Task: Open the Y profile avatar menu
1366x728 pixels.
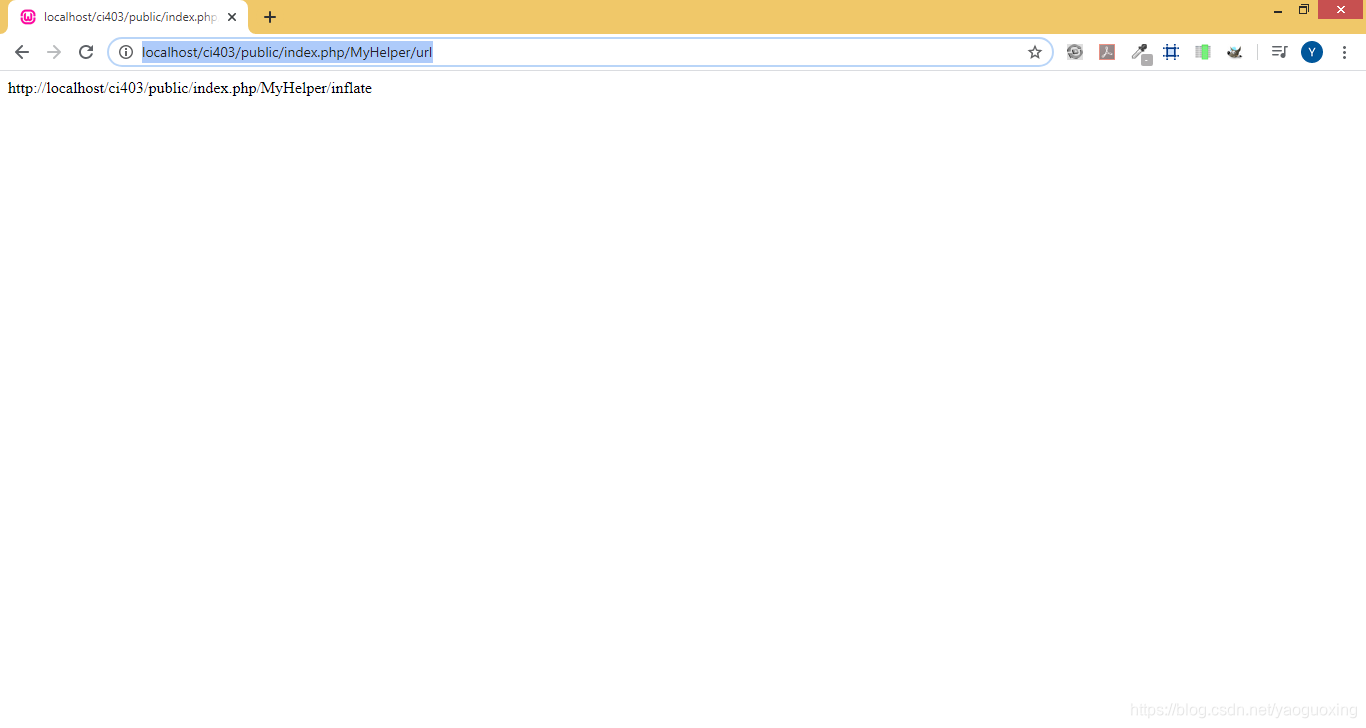Action: coord(1312,52)
